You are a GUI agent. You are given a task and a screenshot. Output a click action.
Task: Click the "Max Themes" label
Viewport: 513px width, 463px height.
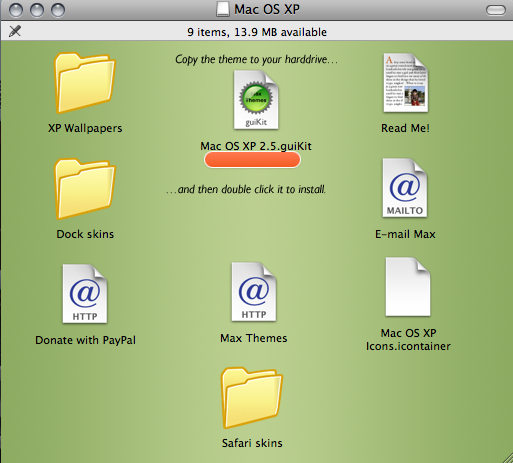[254, 338]
